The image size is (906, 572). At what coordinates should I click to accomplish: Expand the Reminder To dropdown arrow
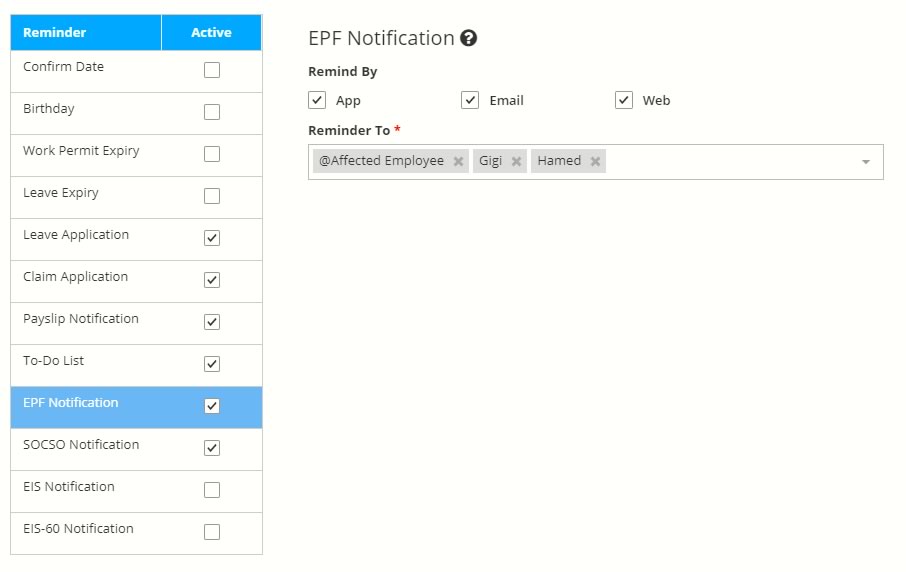[866, 162]
